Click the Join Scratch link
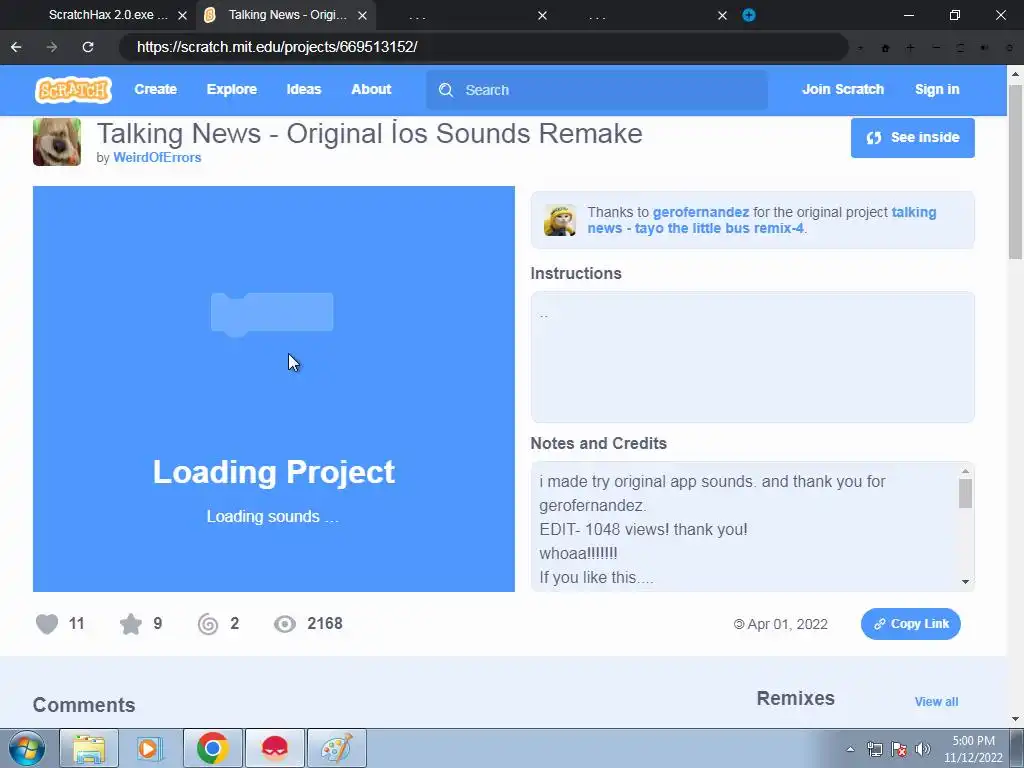This screenshot has height=768, width=1024. click(842, 89)
